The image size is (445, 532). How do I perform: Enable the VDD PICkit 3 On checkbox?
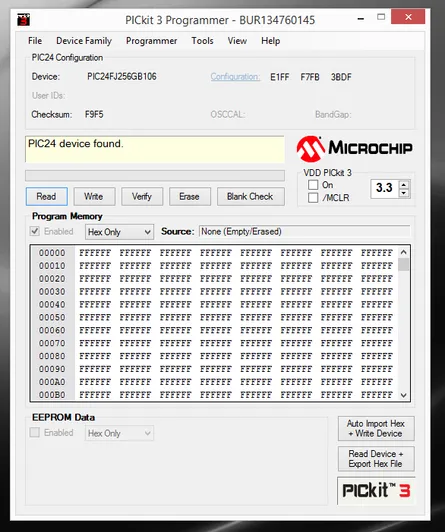pyautogui.click(x=313, y=185)
